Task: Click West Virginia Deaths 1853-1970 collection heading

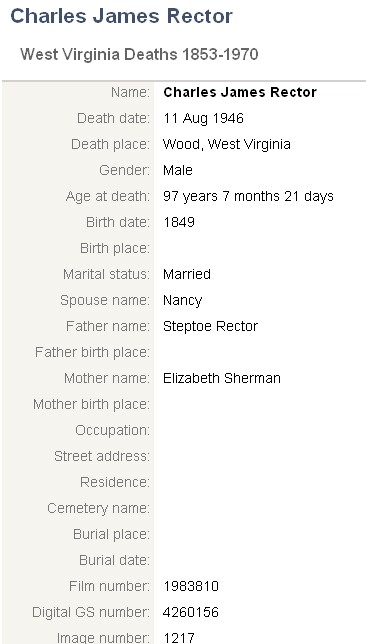Action: tap(139, 54)
